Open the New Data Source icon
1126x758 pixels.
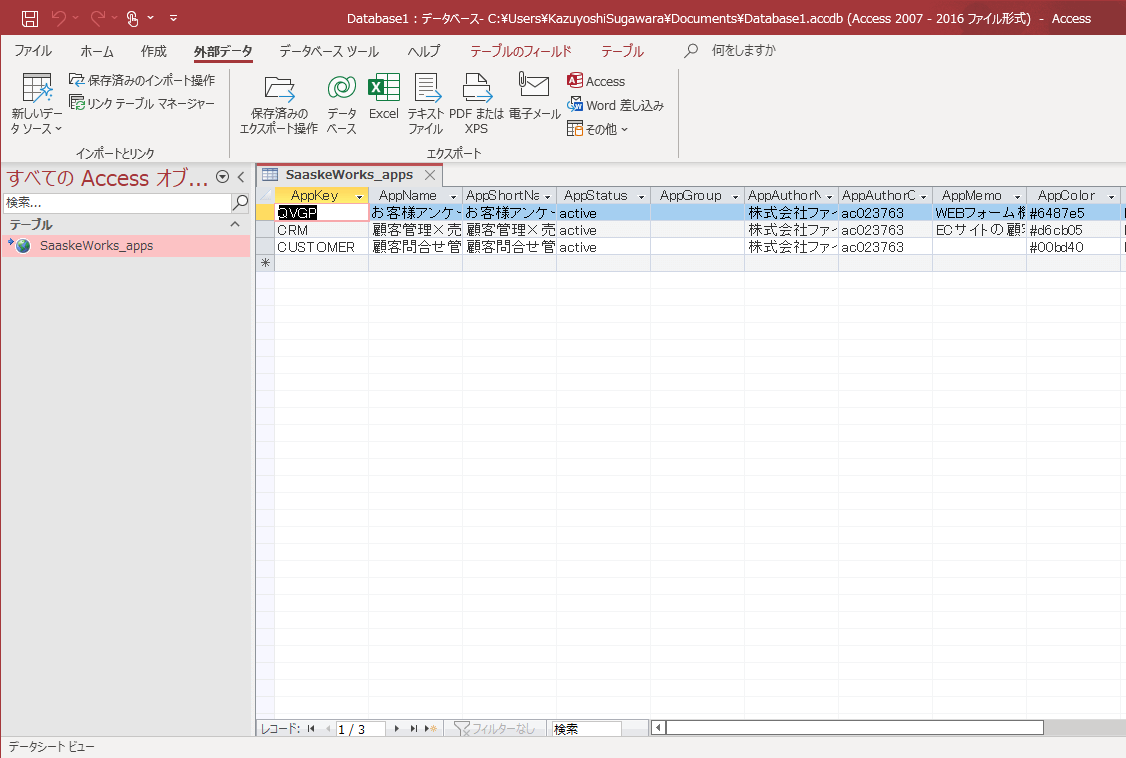tap(37, 88)
